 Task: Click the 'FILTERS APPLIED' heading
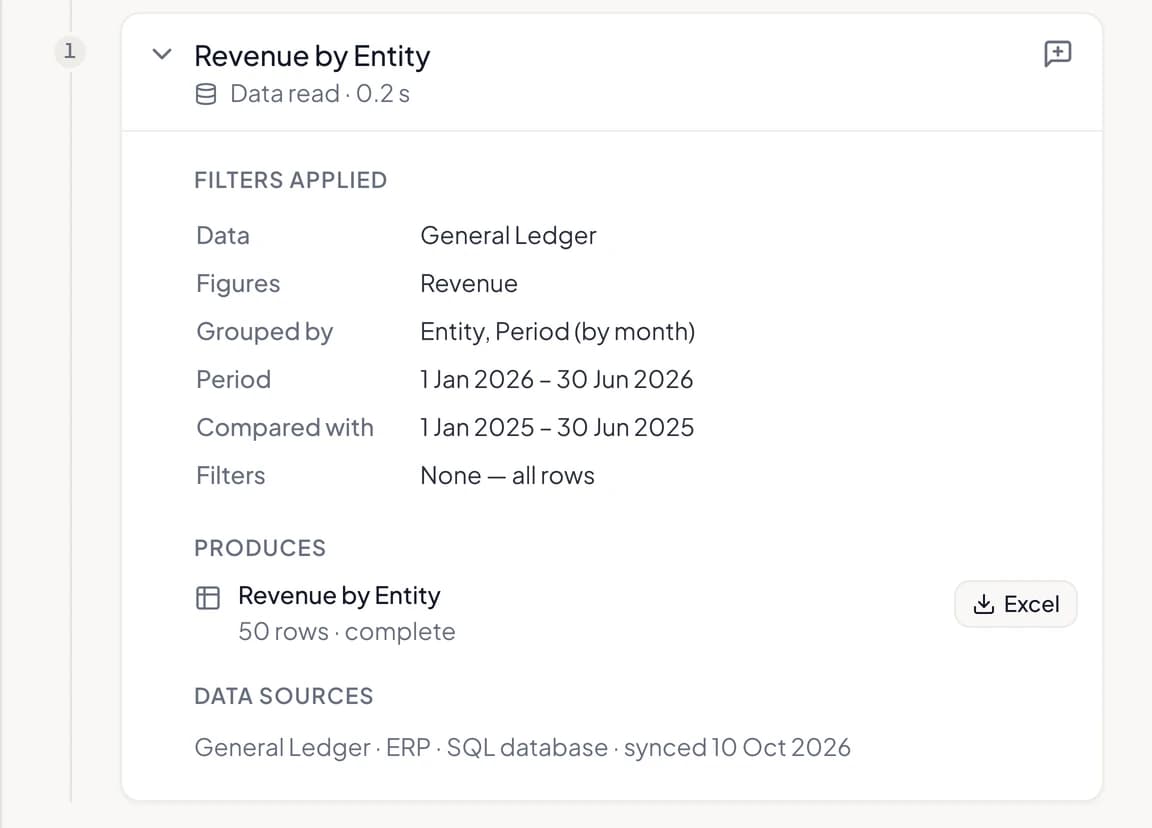290,180
